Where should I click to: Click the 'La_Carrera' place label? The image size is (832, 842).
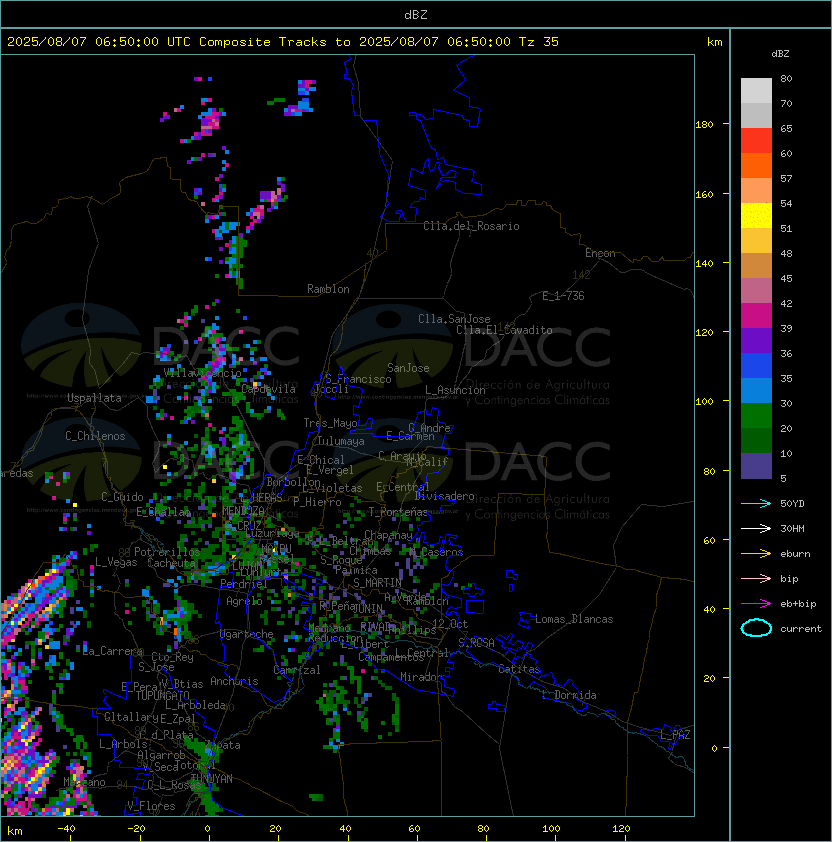(x=112, y=651)
